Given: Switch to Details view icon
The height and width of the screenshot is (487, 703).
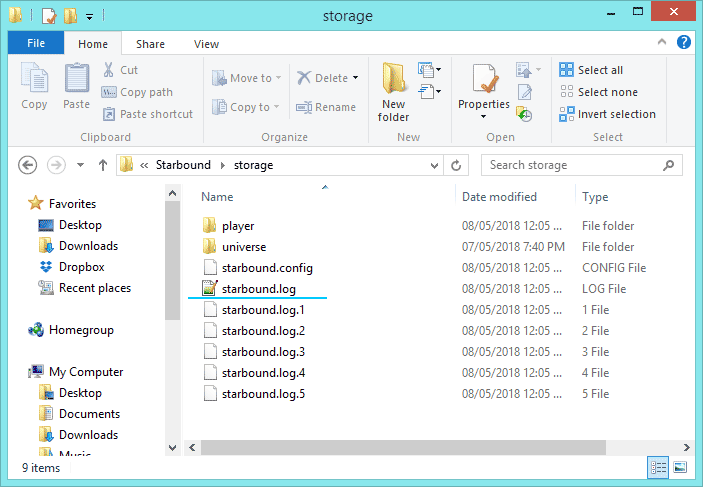Looking at the screenshot, I should pos(658,467).
